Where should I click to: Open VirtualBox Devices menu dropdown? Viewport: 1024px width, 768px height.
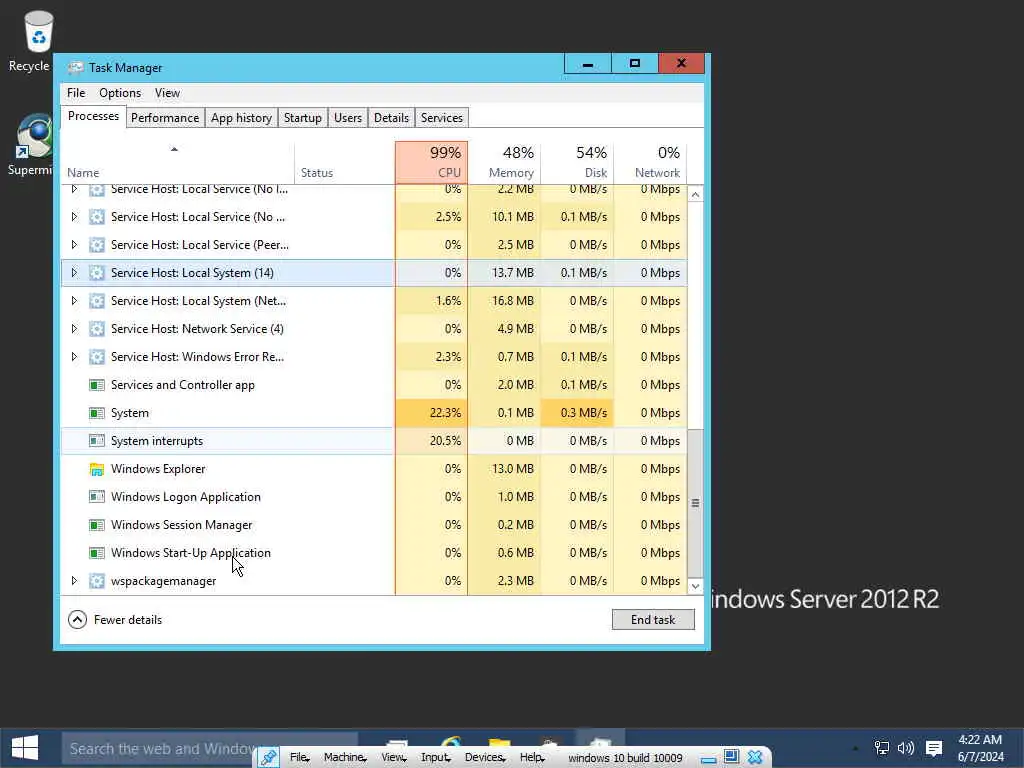click(x=485, y=758)
